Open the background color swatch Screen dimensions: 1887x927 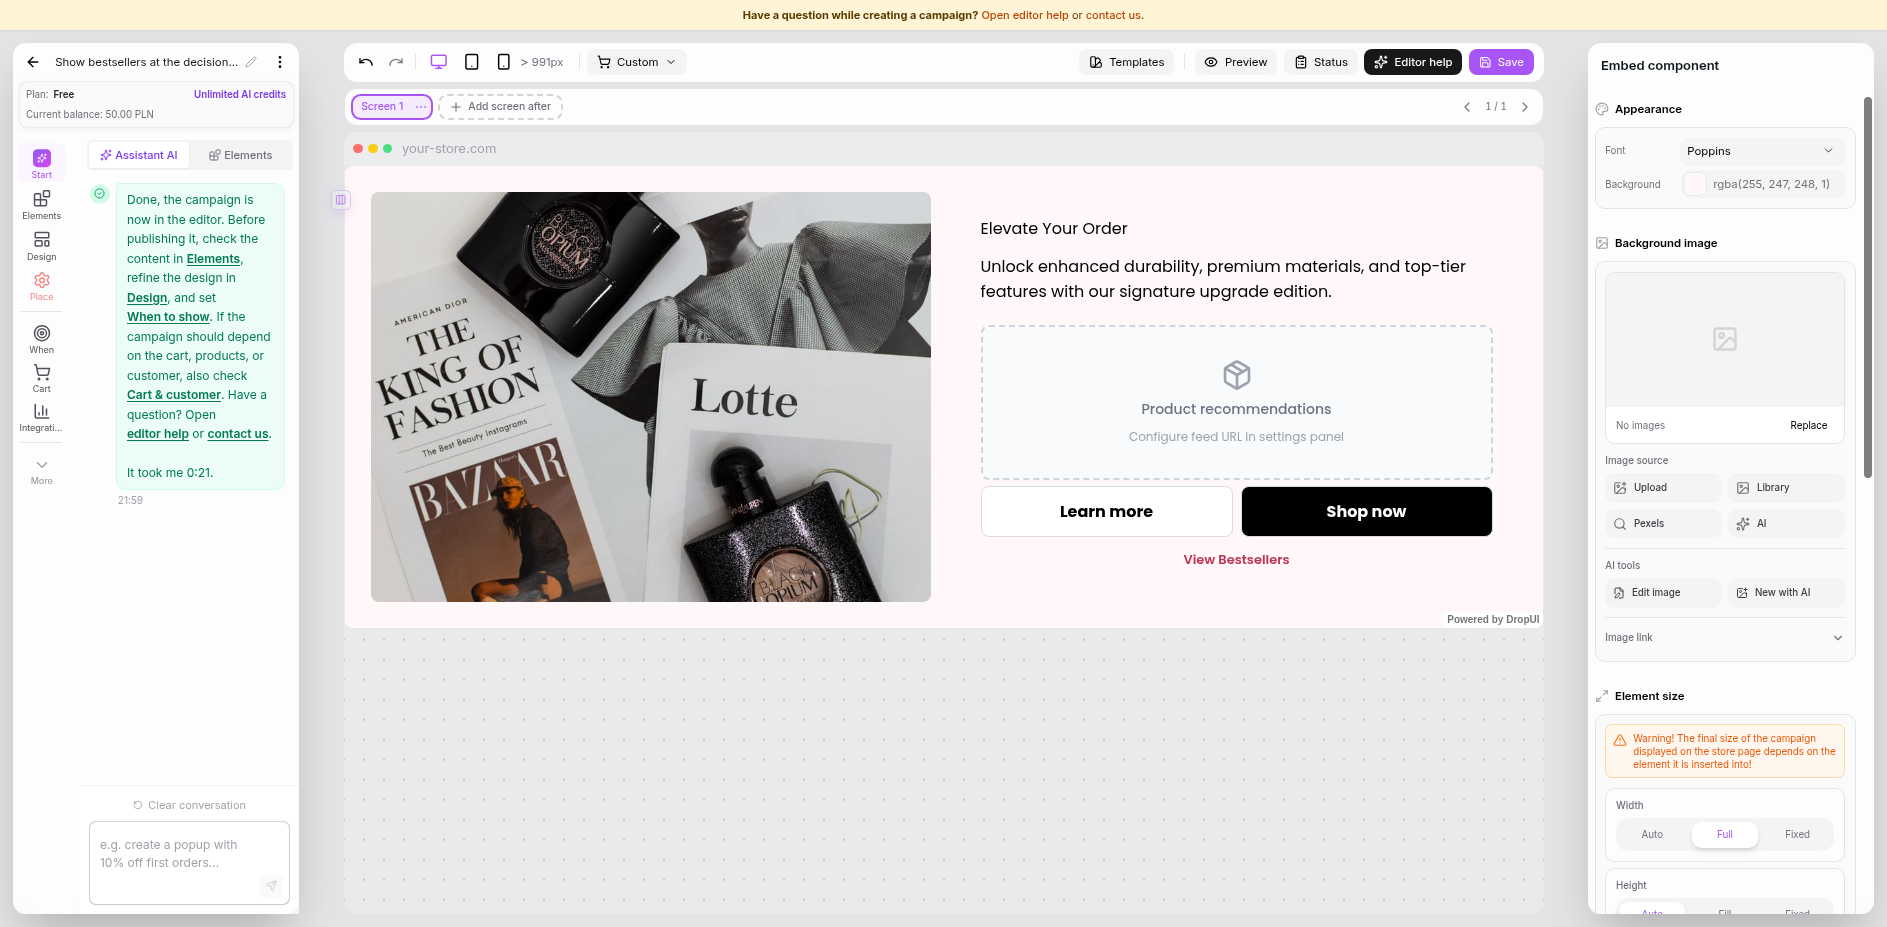click(x=1694, y=184)
